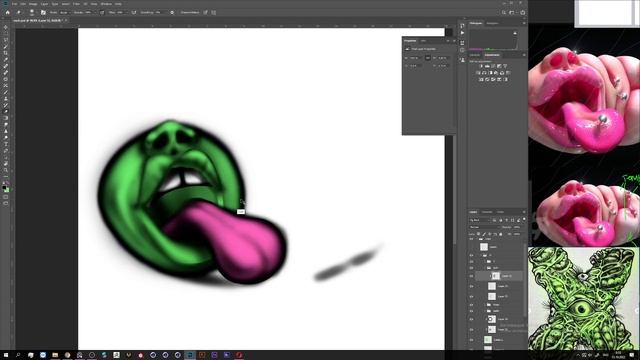Click the green X monster reference image
The height and width of the screenshot is (360, 640).
[x=582, y=298]
